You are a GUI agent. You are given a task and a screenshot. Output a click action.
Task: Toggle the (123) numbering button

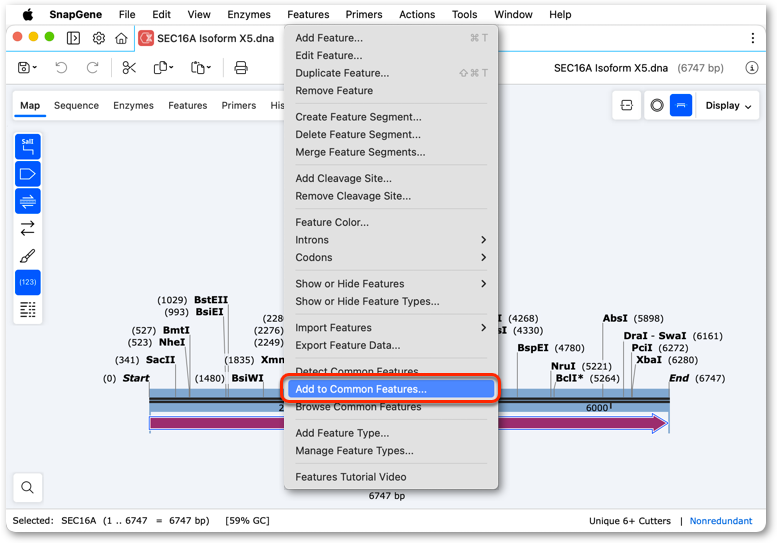pyautogui.click(x=28, y=282)
